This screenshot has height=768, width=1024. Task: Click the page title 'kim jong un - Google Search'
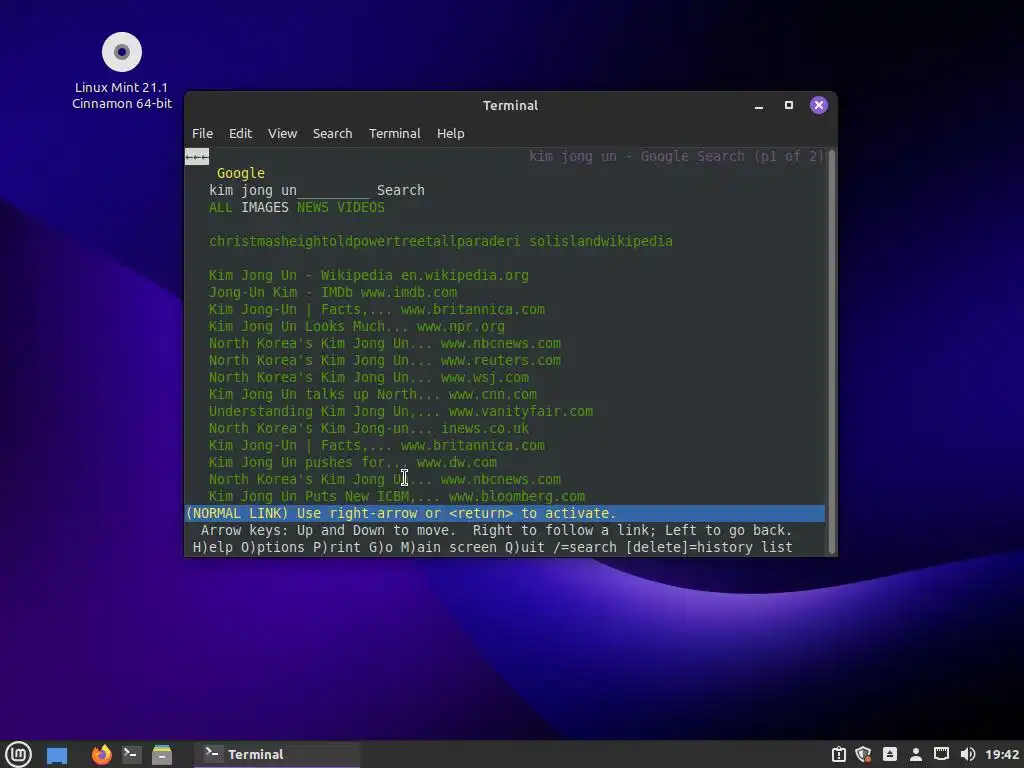tap(676, 156)
